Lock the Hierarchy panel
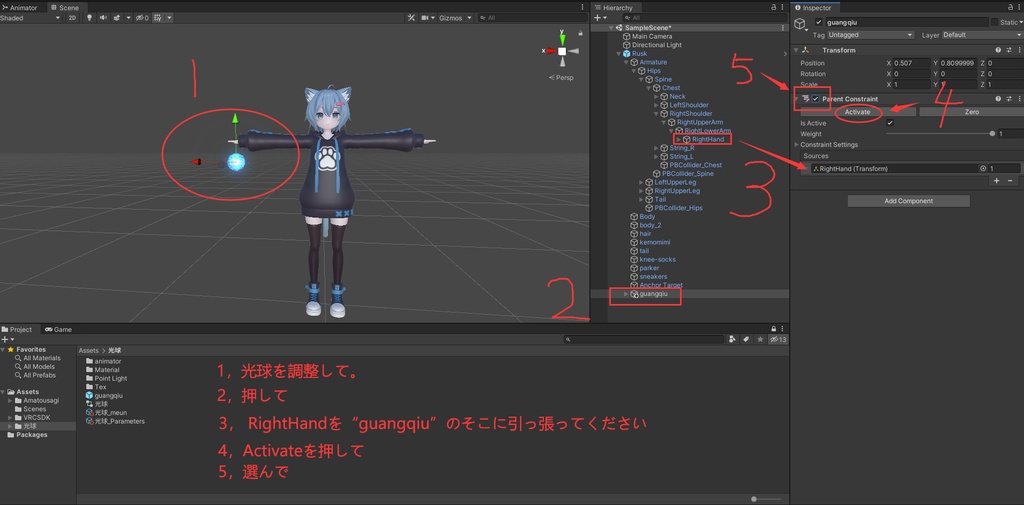 tap(773, 7)
